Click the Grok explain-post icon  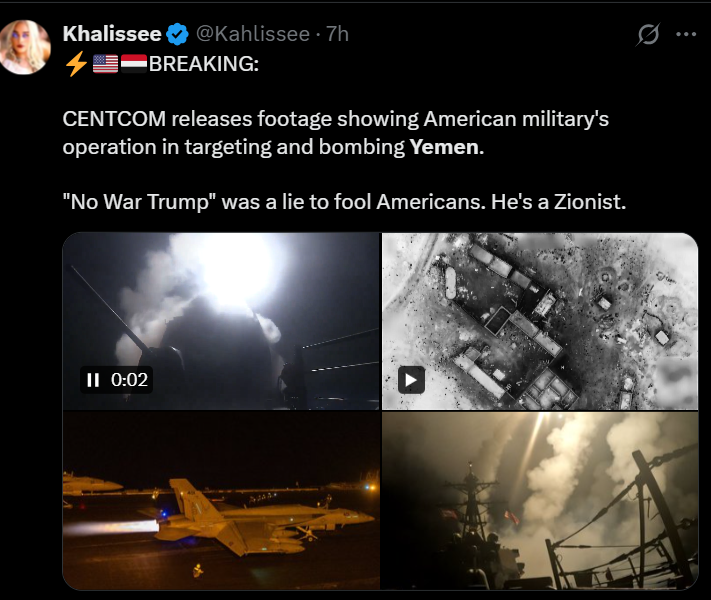(x=648, y=35)
